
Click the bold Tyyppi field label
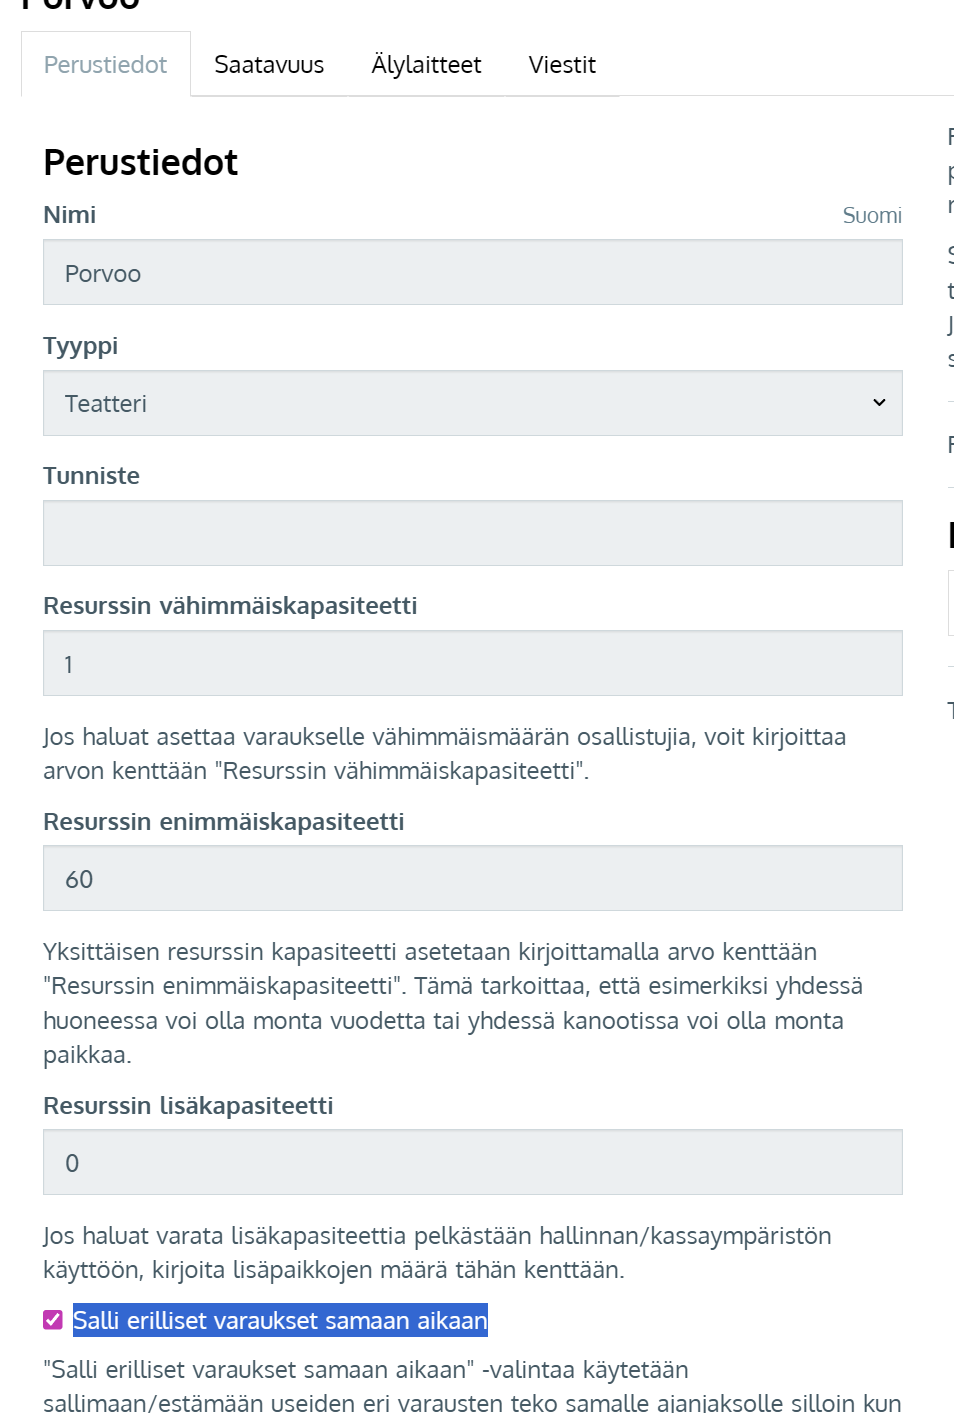81,346
